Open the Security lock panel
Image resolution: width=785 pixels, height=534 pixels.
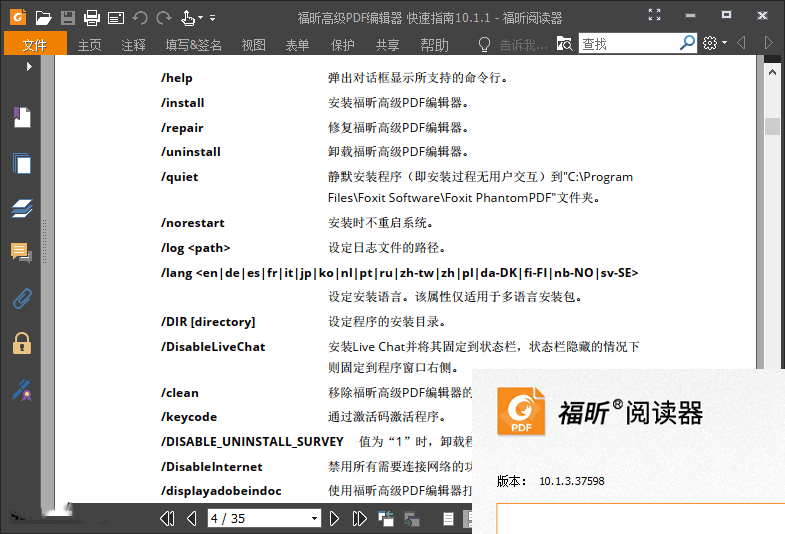[21, 343]
